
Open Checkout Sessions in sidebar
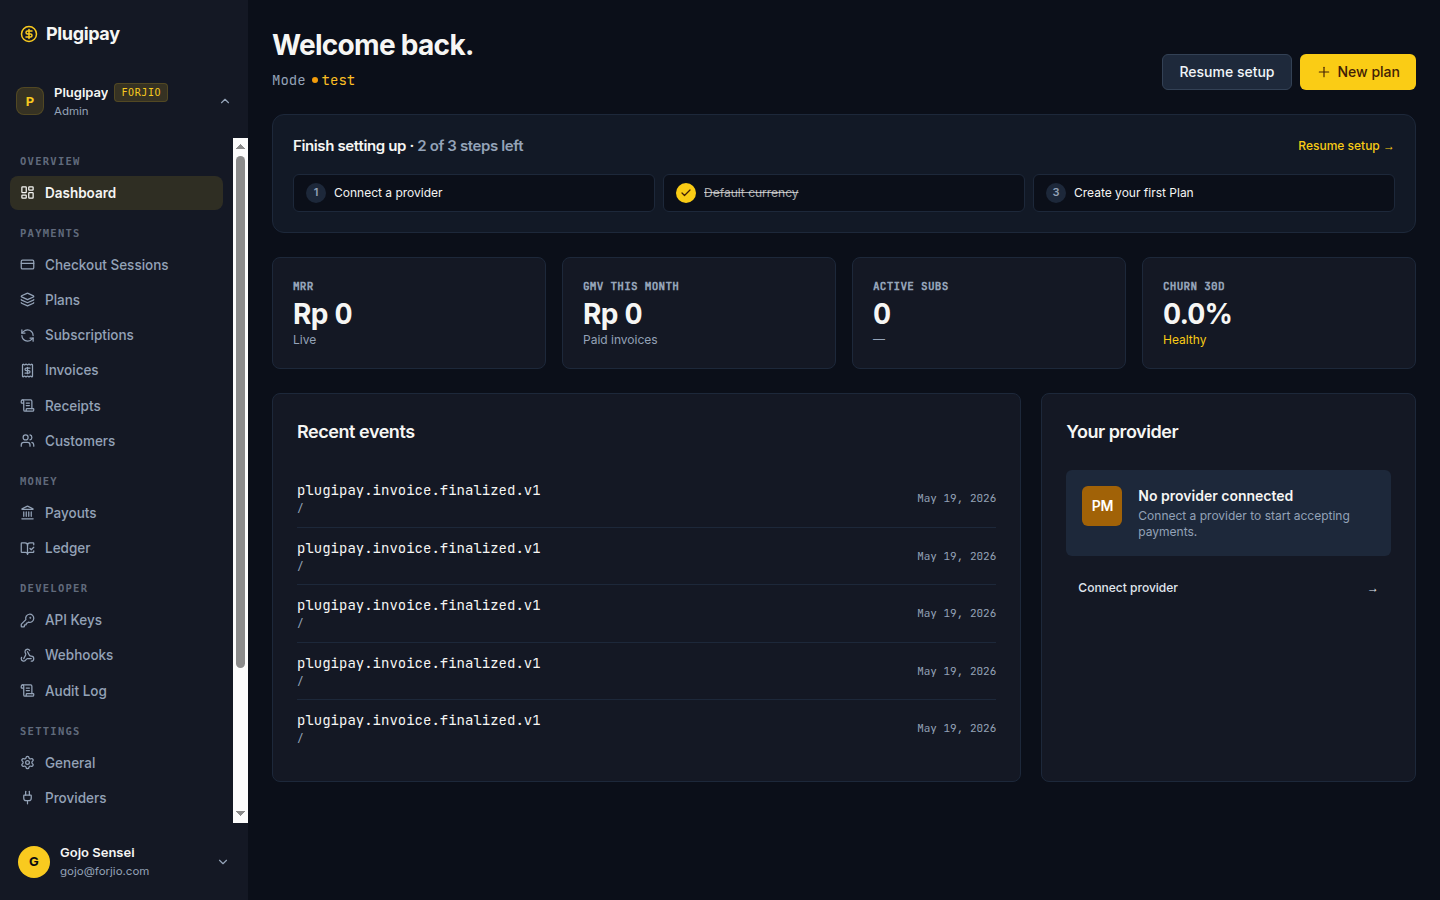click(116, 265)
